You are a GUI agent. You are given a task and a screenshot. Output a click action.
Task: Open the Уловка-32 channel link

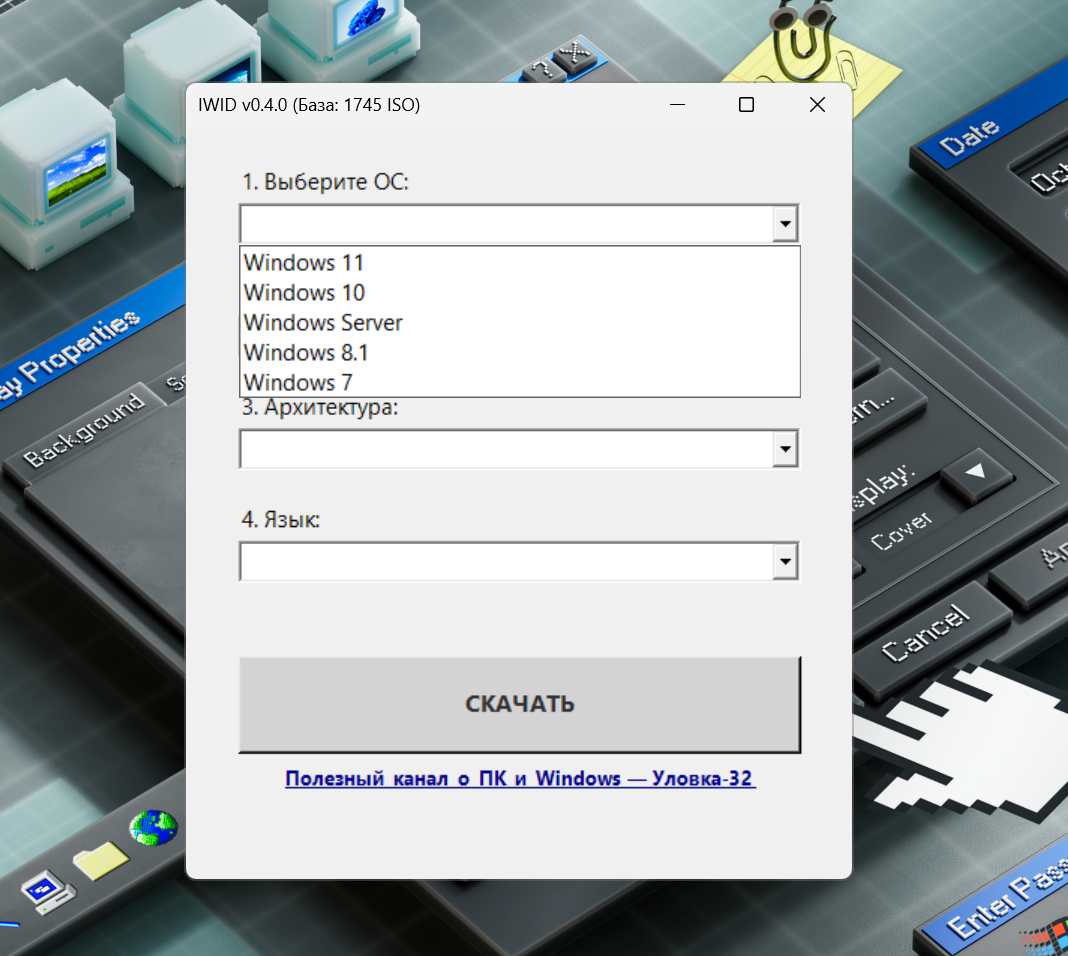[520, 777]
